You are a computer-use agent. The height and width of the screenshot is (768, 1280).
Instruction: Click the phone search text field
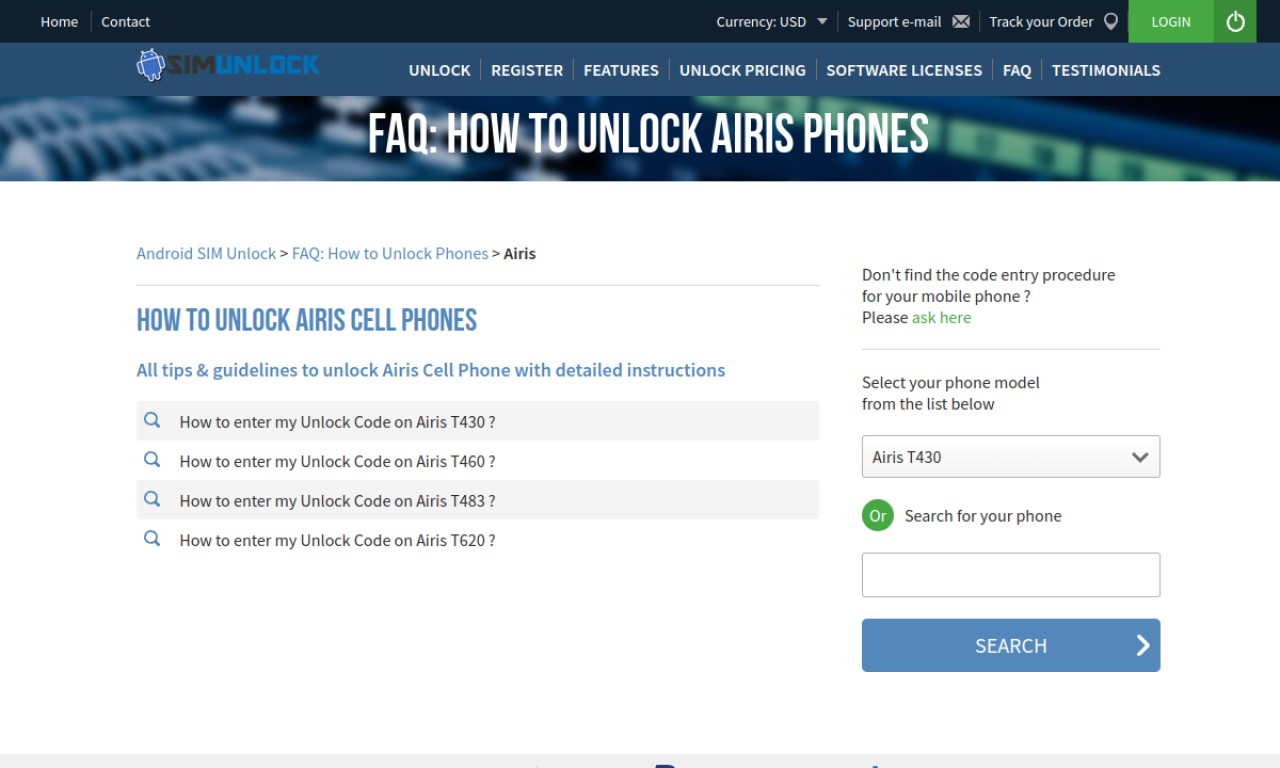click(1011, 575)
